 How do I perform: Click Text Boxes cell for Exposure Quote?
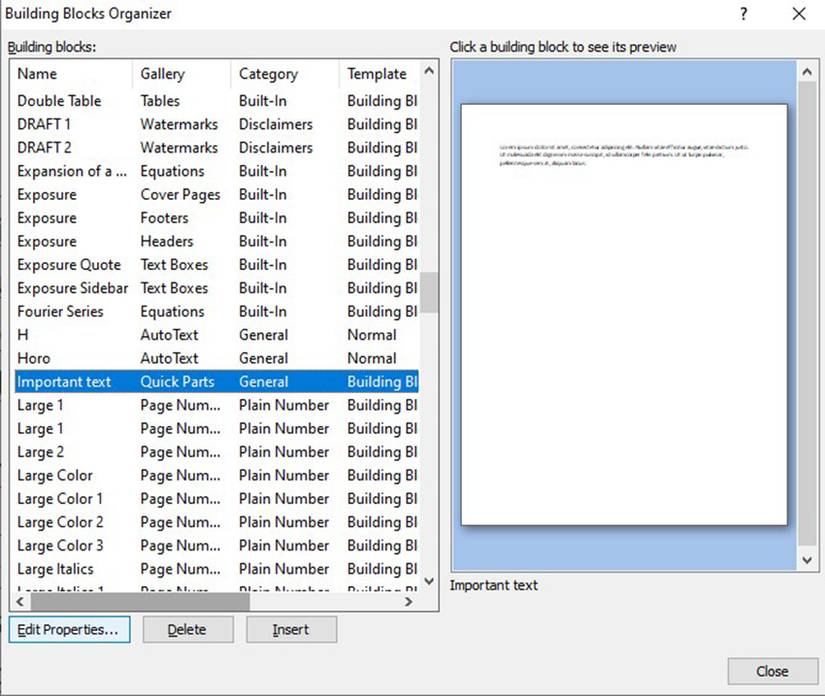tap(174, 265)
